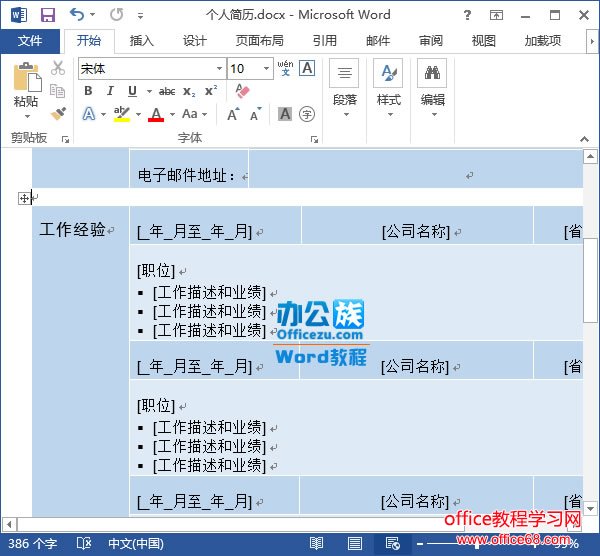The height and width of the screenshot is (556, 600).
Task: Open the 文件 tab
Action: [x=30, y=41]
